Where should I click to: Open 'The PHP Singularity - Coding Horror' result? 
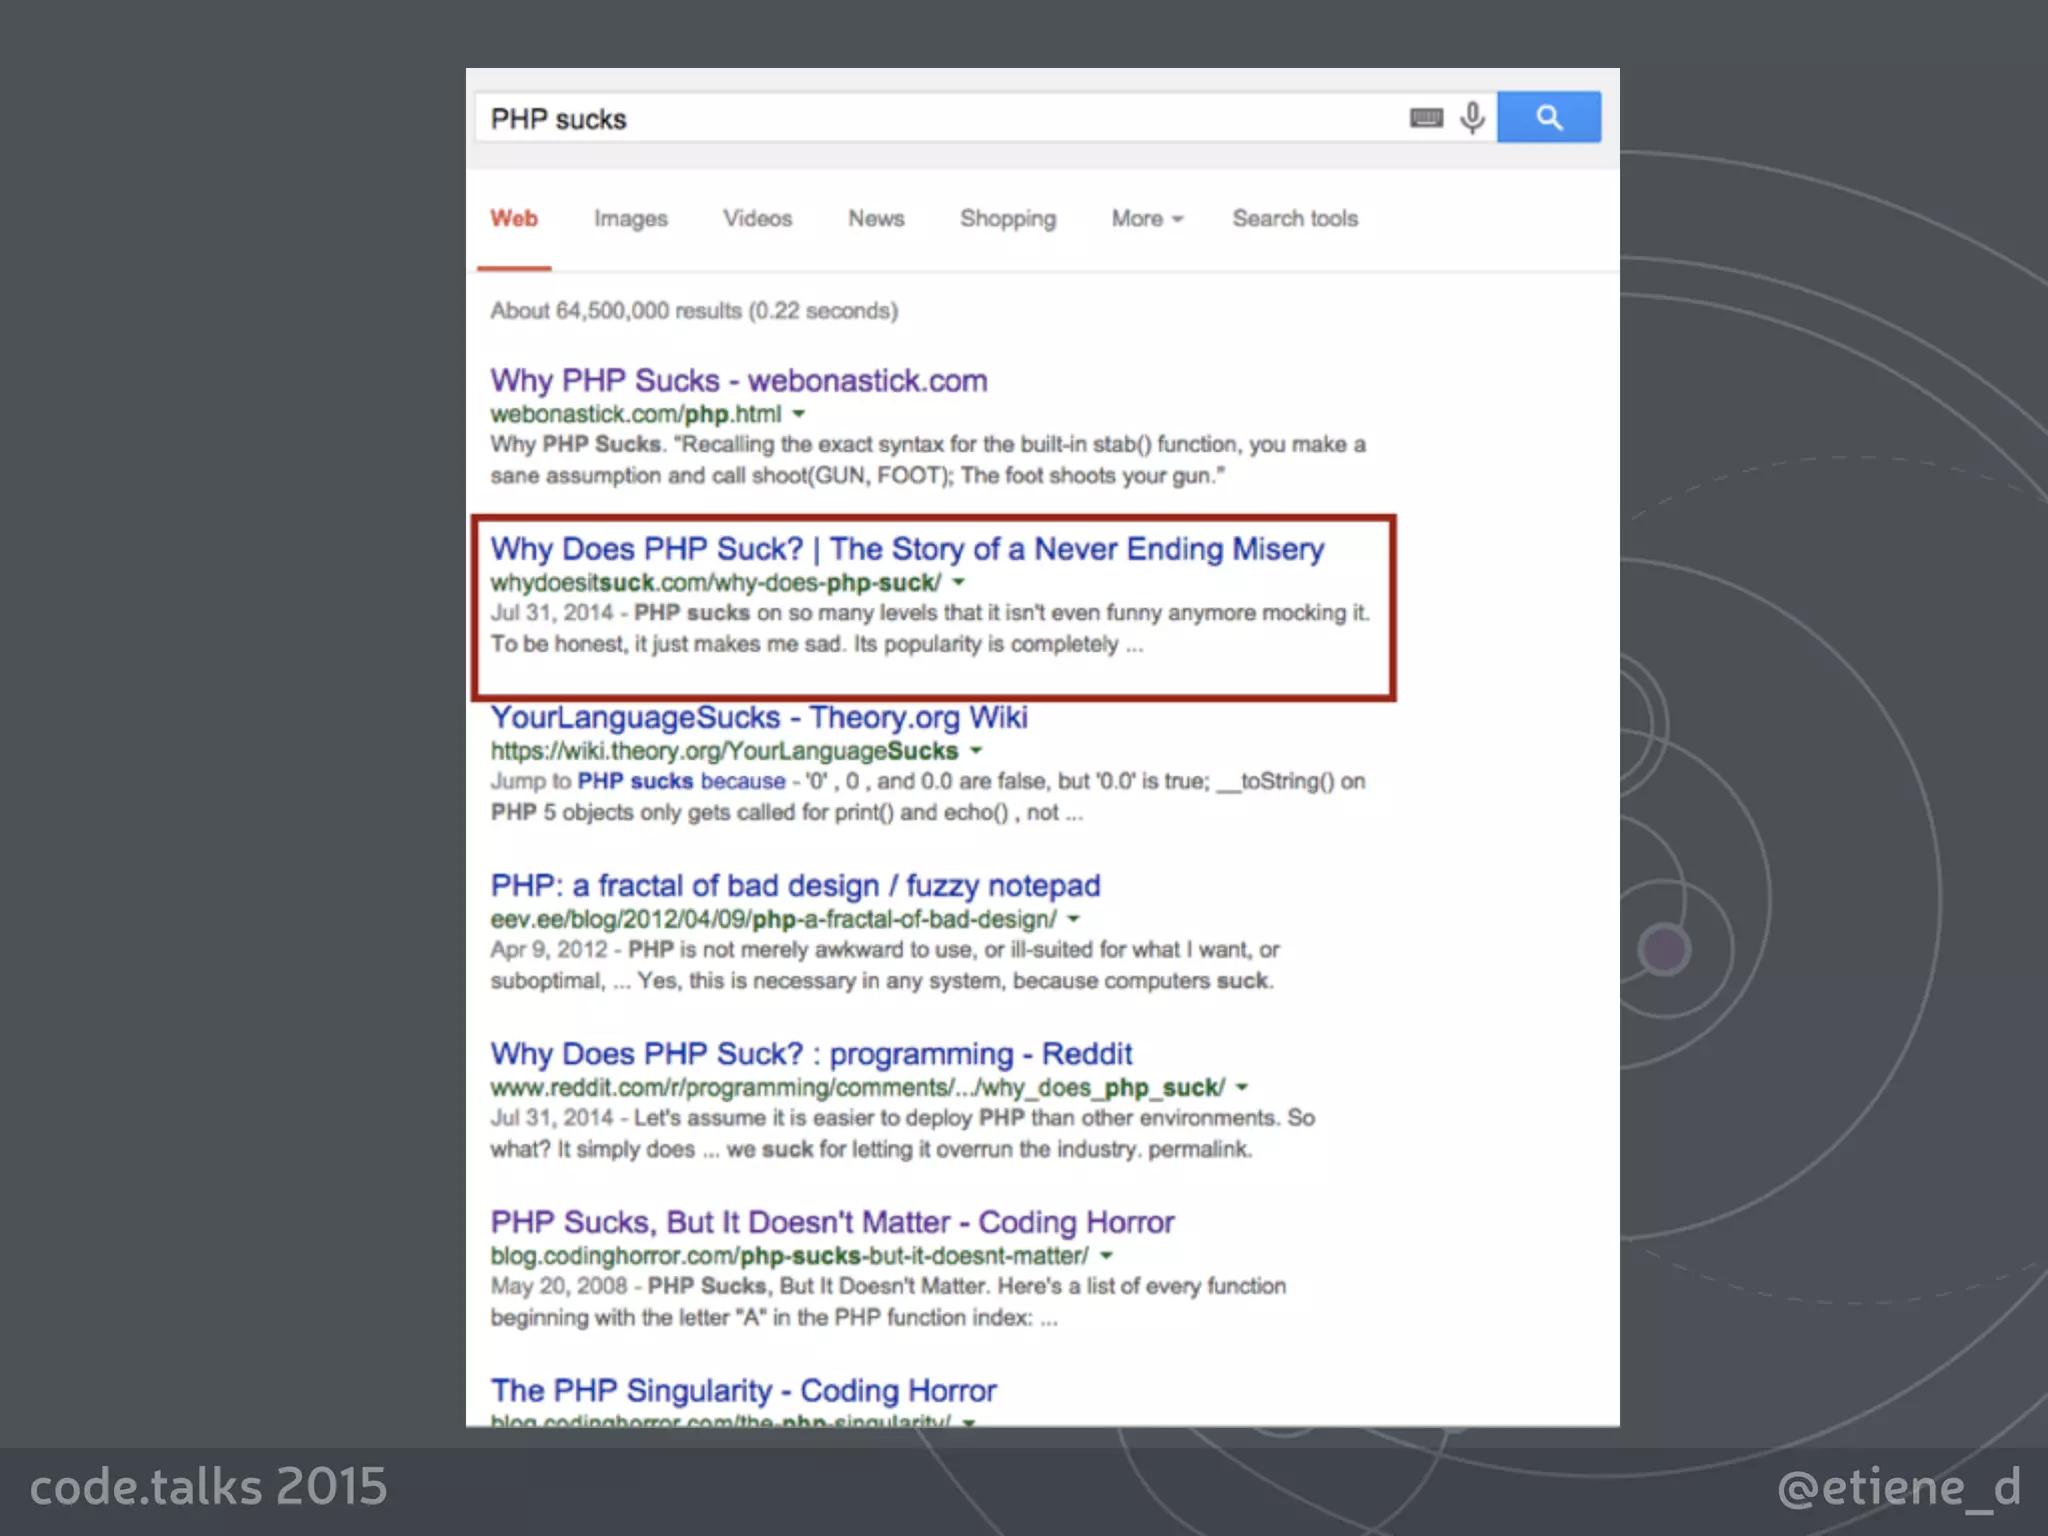(x=743, y=1390)
